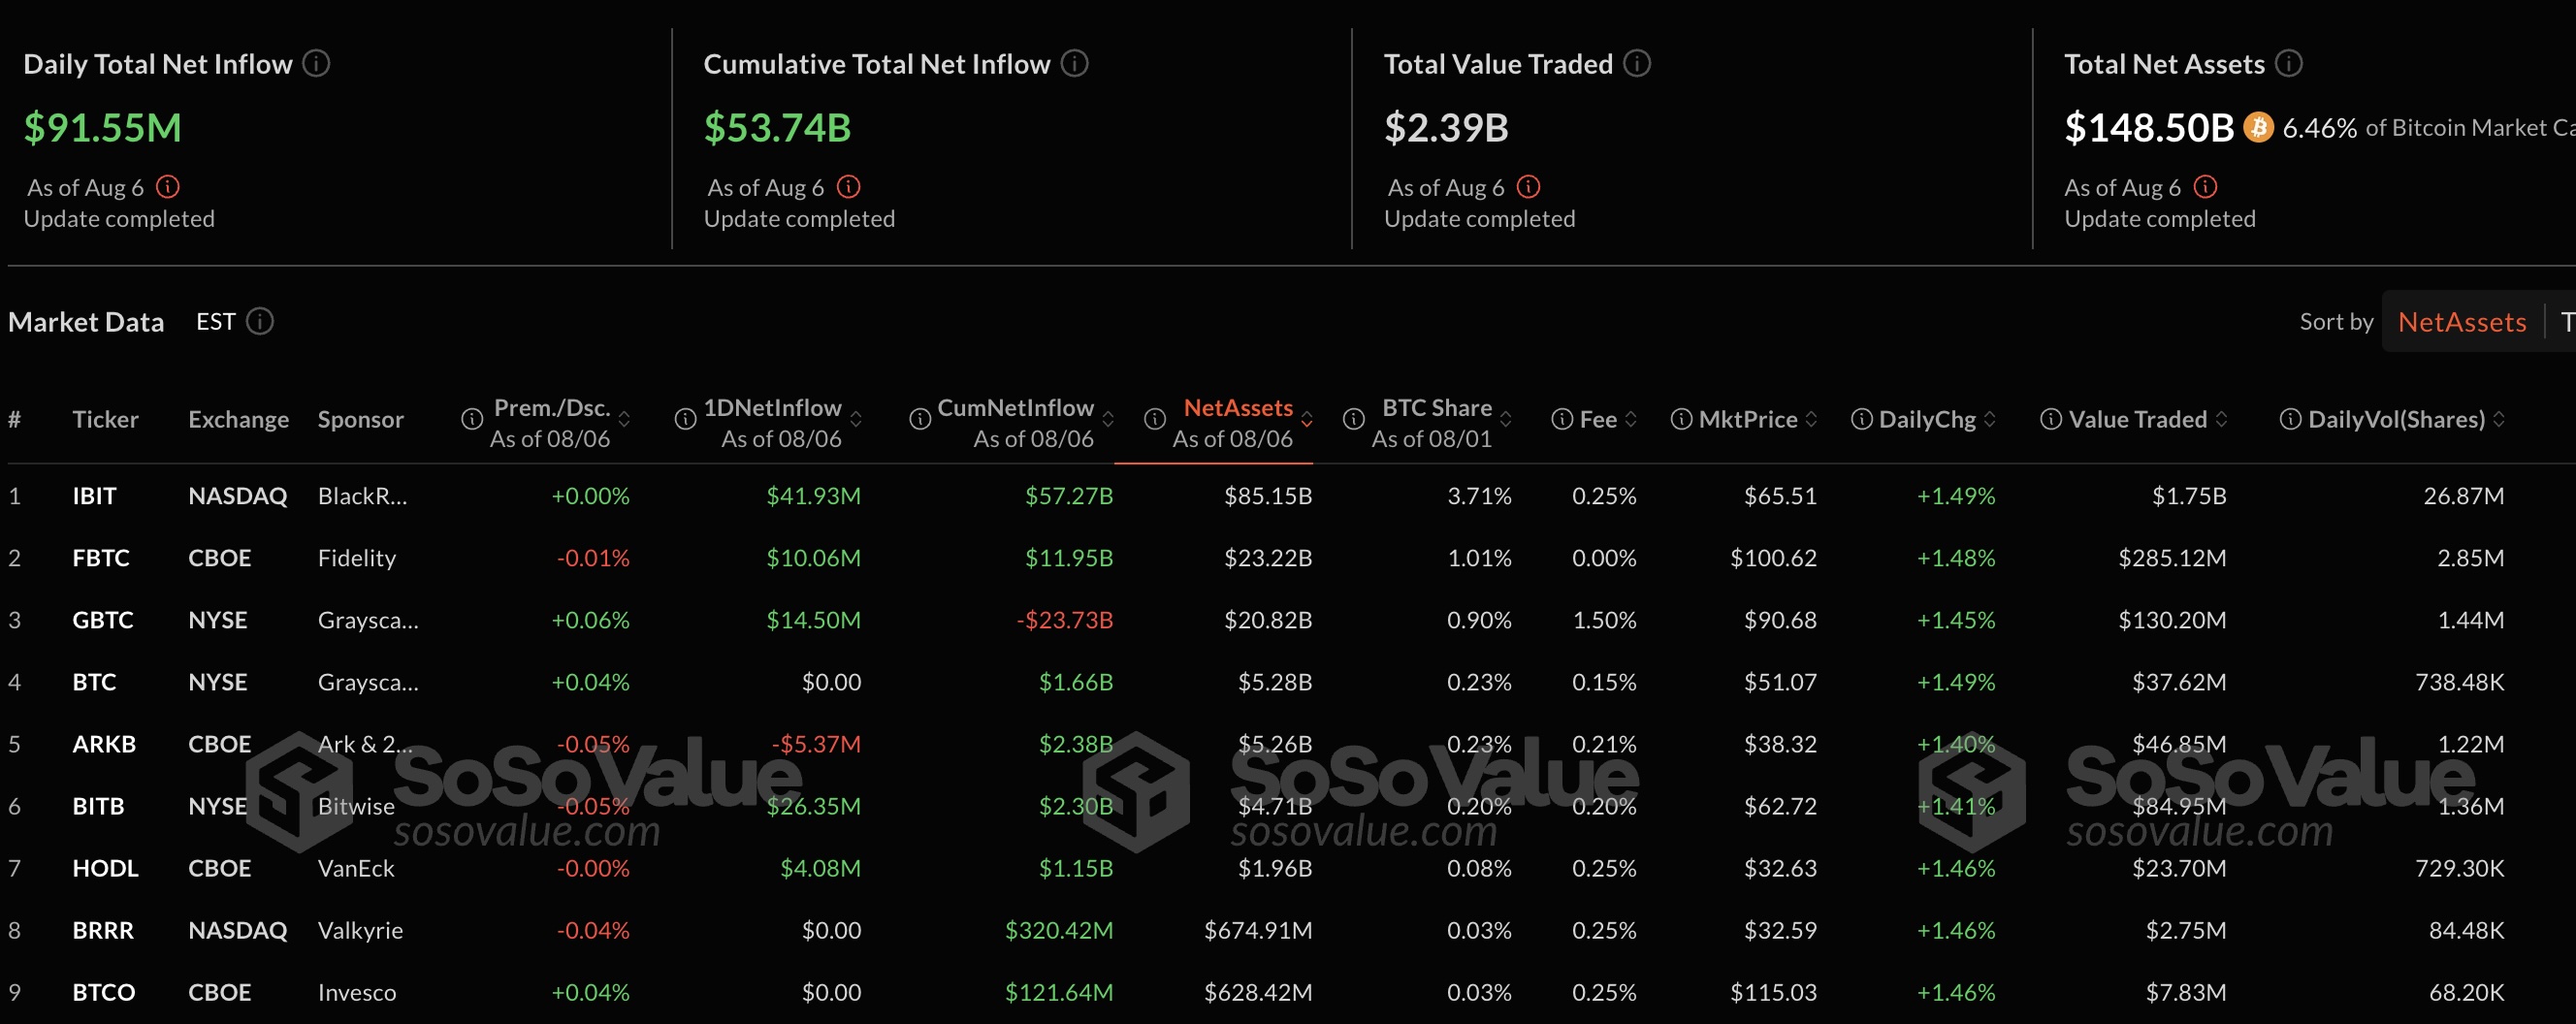Click BlackR... sponsor cell
This screenshot has height=1024, width=2576.
click(x=362, y=496)
